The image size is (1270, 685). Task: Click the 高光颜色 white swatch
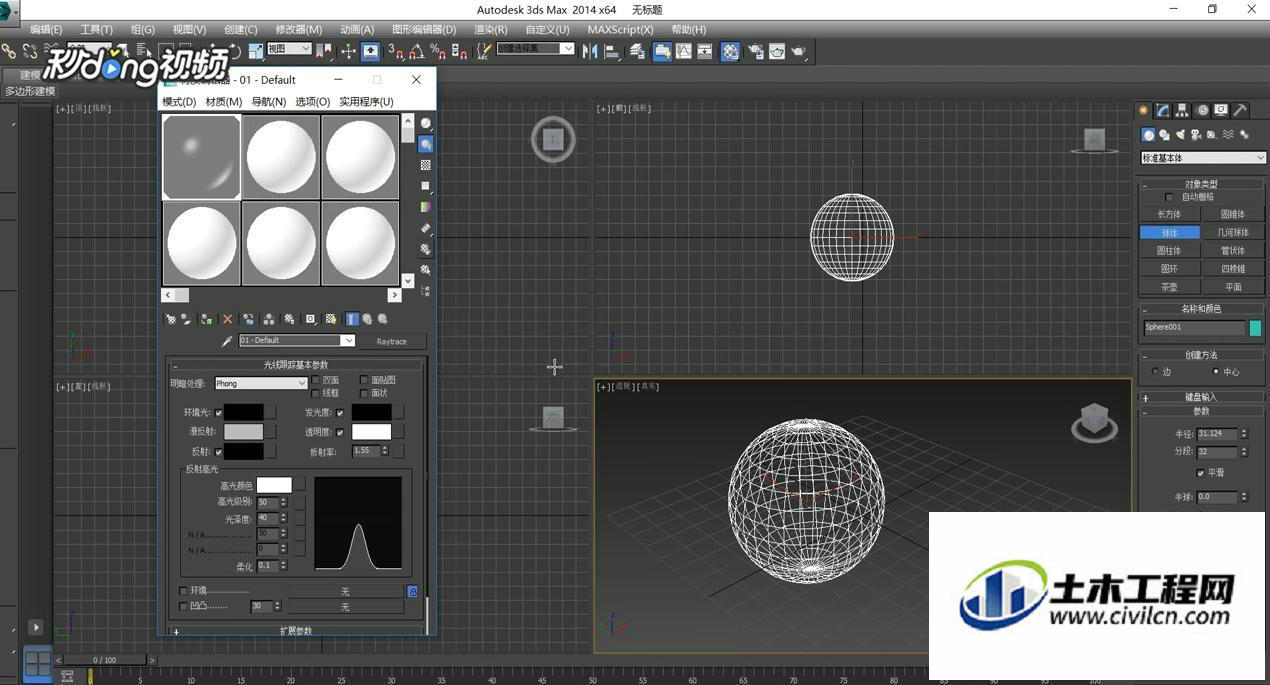(274, 485)
